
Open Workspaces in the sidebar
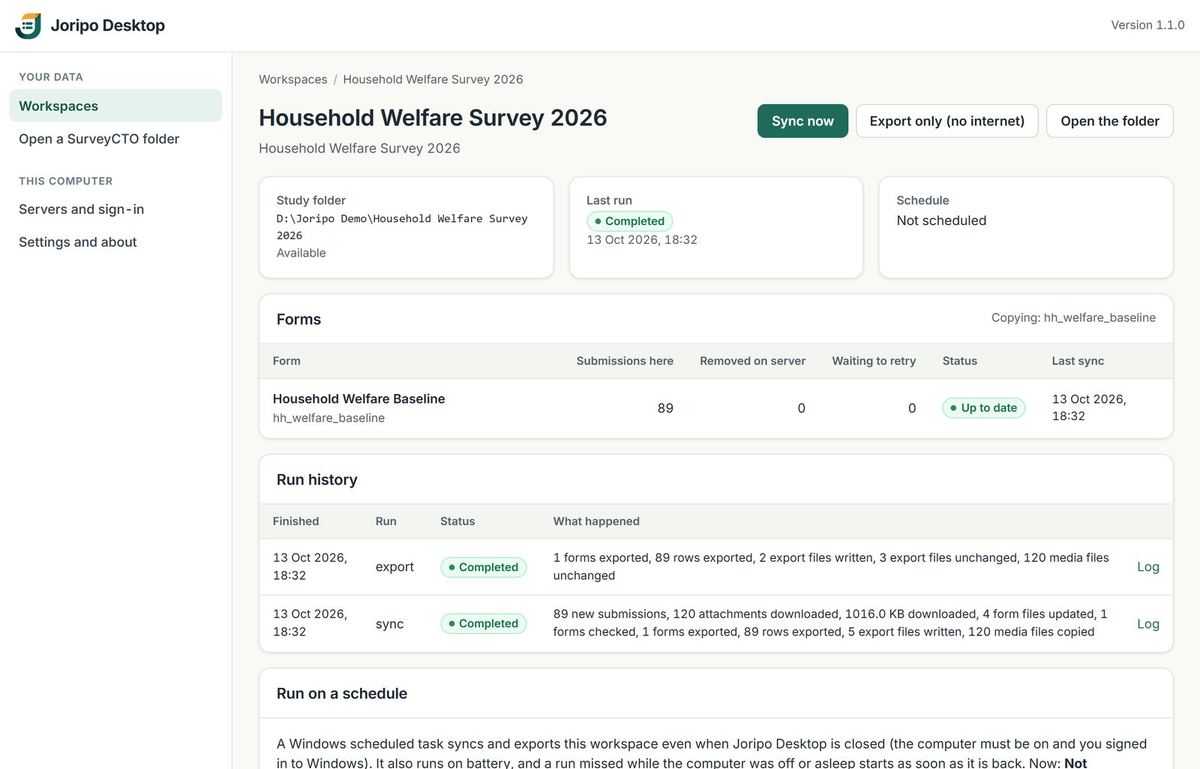pos(116,106)
